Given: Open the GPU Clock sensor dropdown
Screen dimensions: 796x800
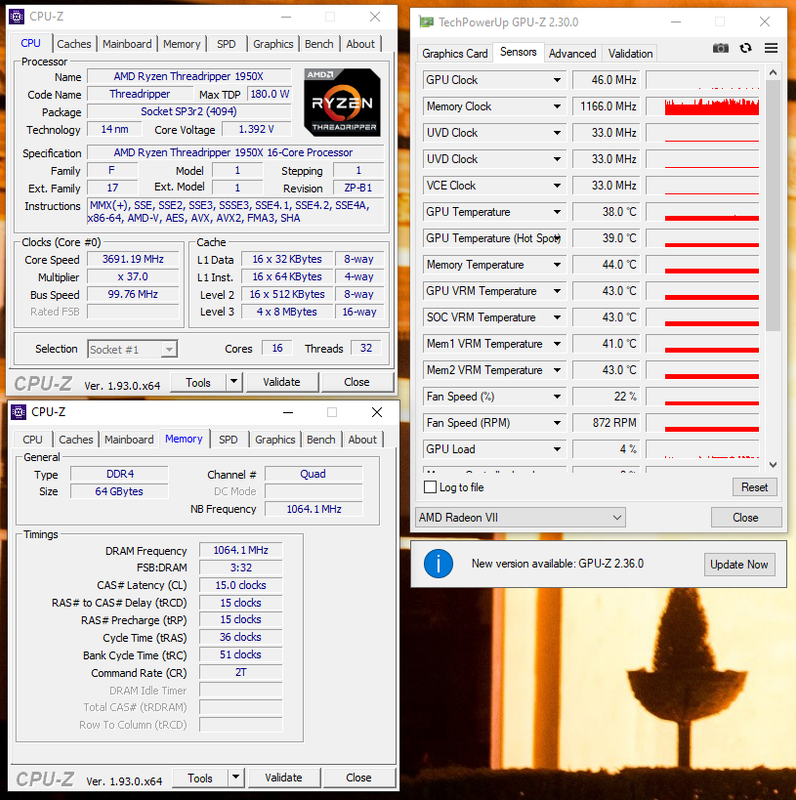Looking at the screenshot, I should click(x=557, y=80).
